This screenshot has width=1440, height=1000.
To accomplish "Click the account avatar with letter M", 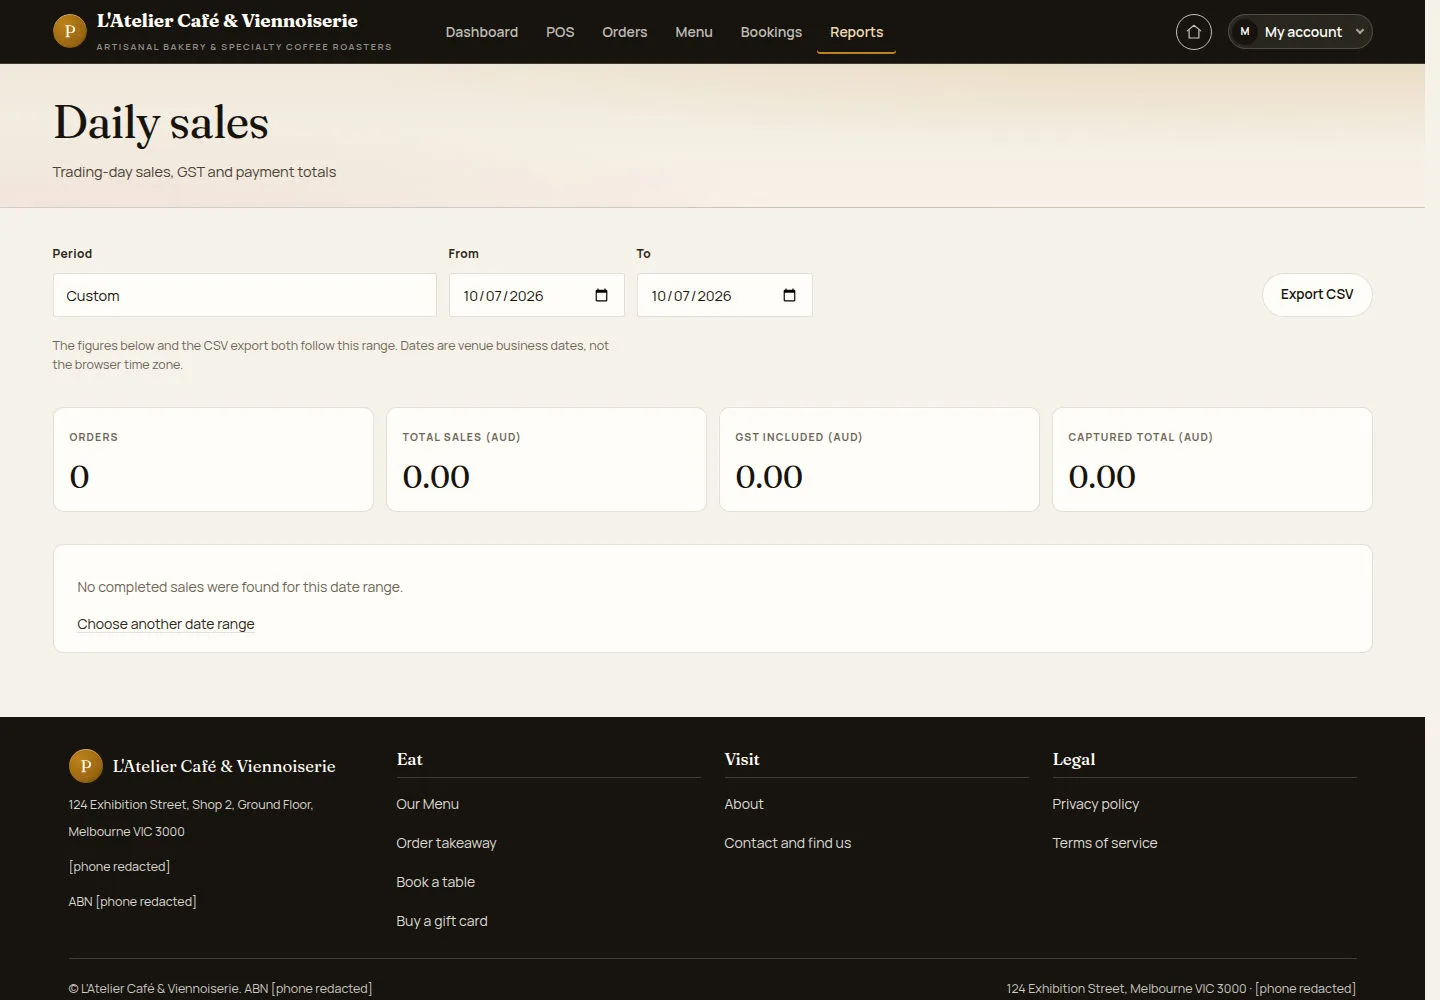I will click(x=1245, y=32).
